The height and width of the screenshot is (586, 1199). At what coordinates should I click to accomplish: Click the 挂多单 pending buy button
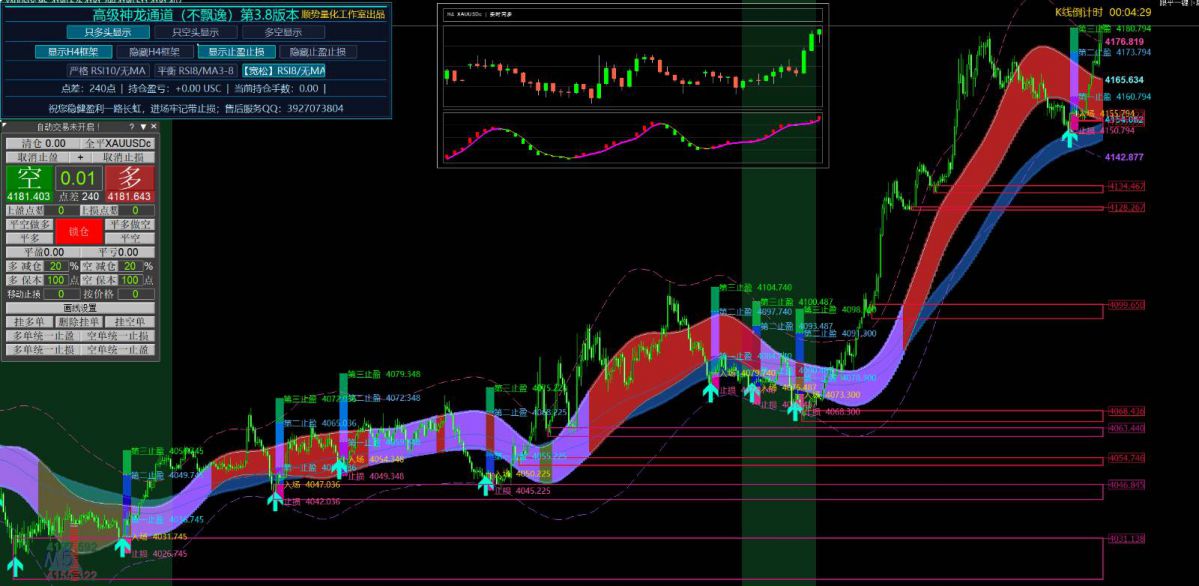30,321
